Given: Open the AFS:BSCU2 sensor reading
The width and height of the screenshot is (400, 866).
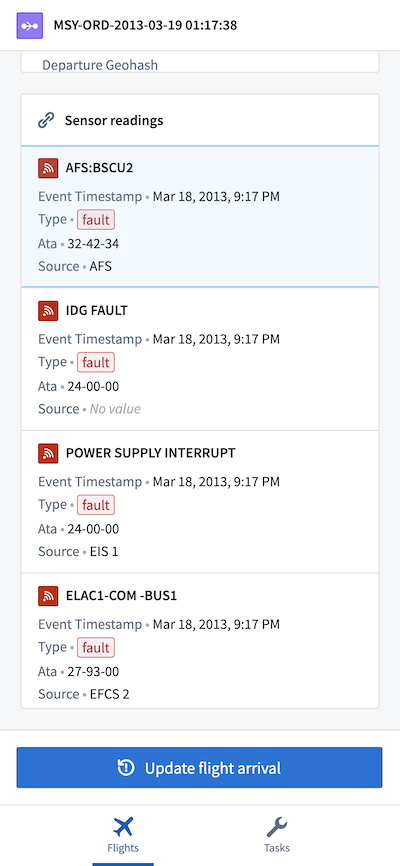Looking at the screenshot, I should pos(200,216).
